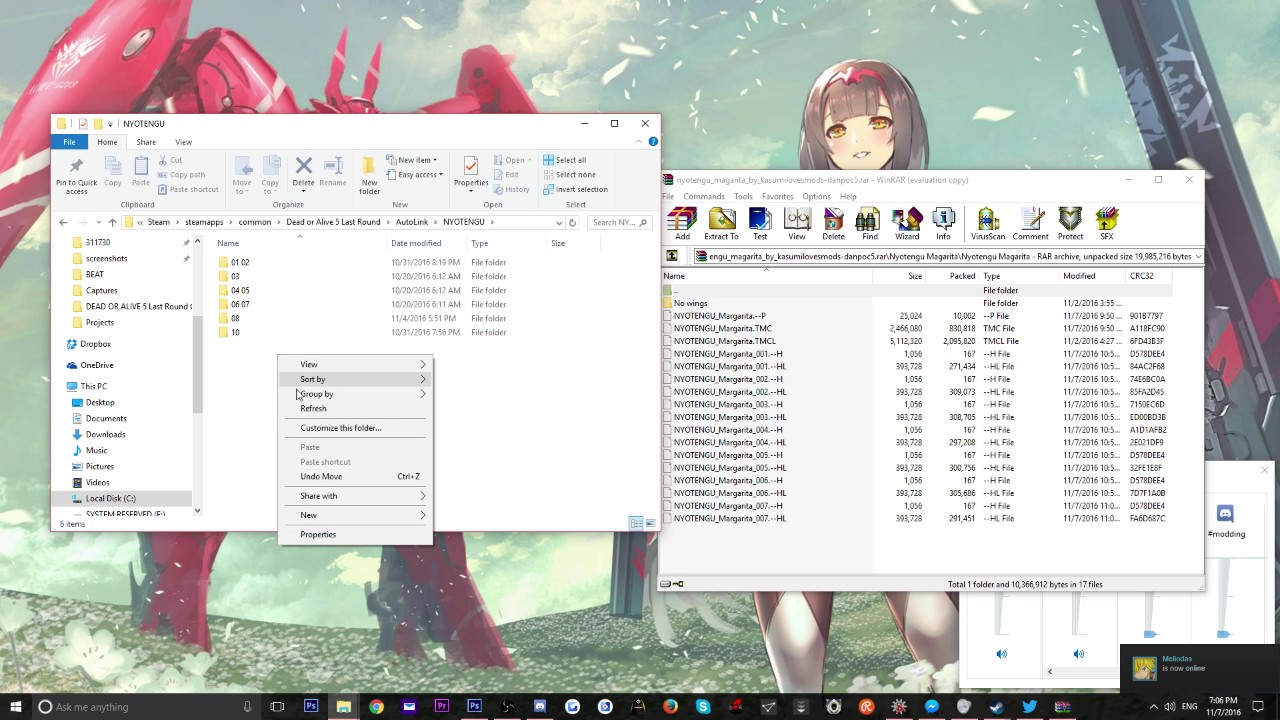Open WinRAR Find tool
This screenshot has width=1280, height=720.
[x=869, y=224]
